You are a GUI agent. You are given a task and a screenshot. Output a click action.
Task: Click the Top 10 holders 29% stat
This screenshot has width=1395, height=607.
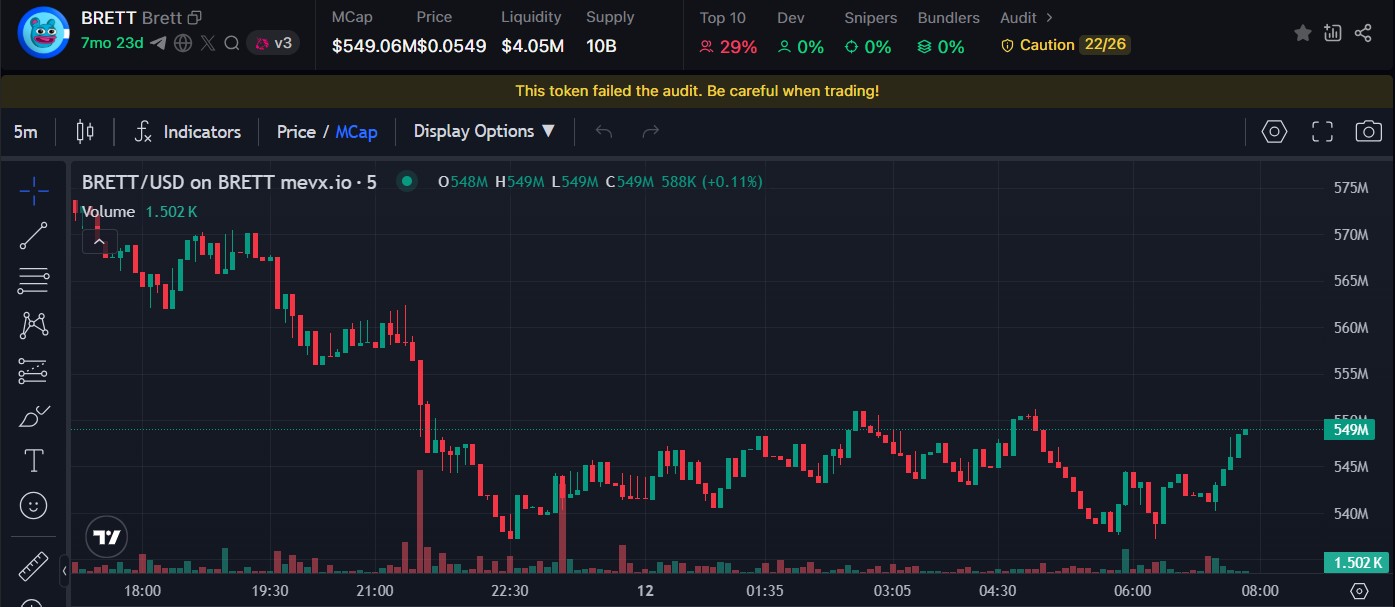point(728,46)
